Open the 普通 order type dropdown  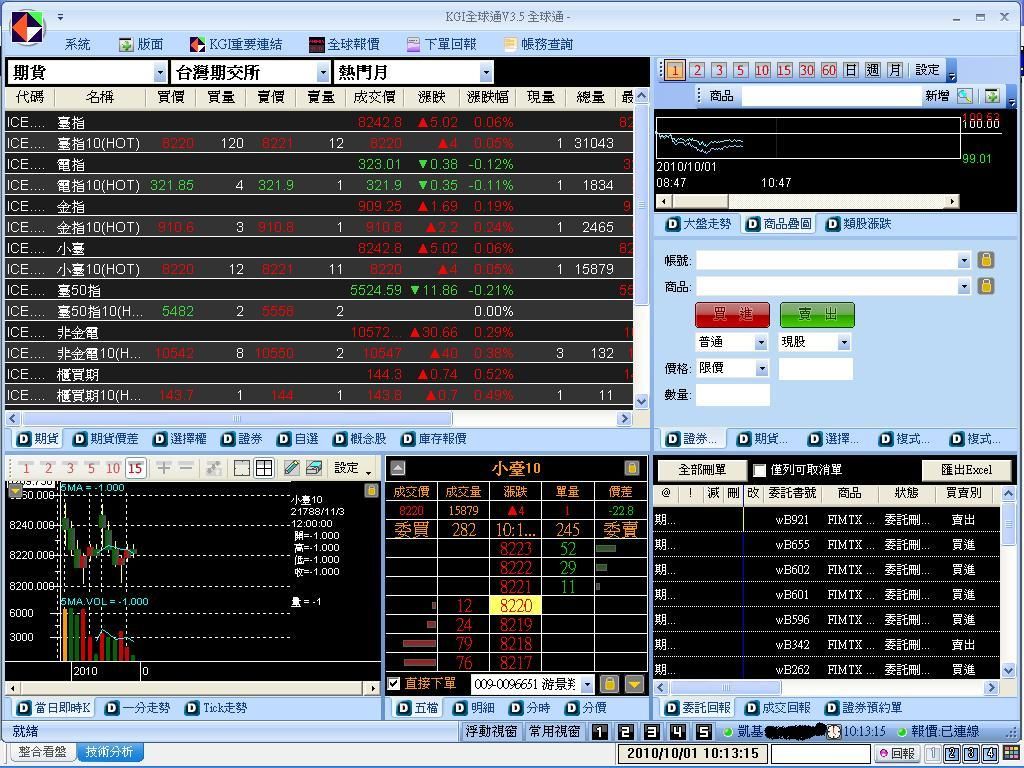click(761, 342)
